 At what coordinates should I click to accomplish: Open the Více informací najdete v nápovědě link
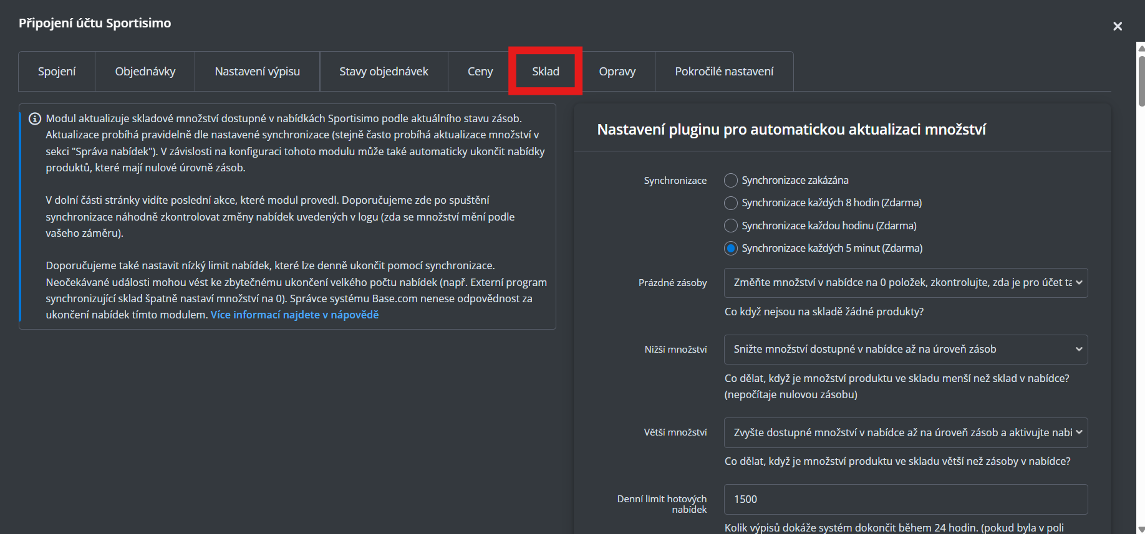(295, 315)
